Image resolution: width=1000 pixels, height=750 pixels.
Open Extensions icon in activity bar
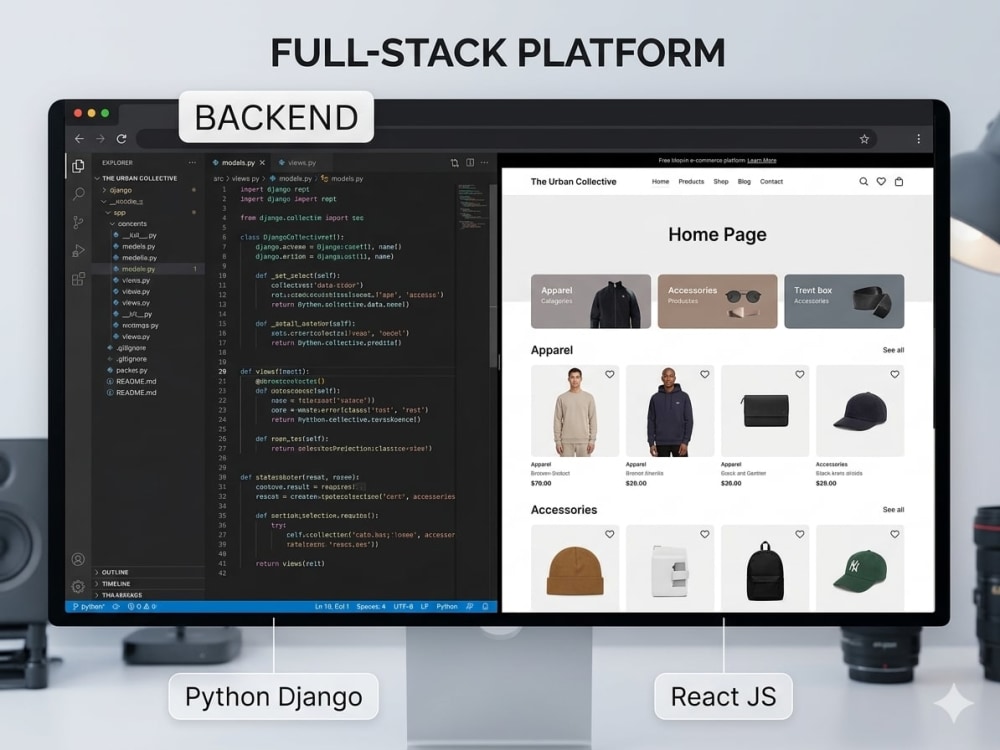(x=78, y=279)
